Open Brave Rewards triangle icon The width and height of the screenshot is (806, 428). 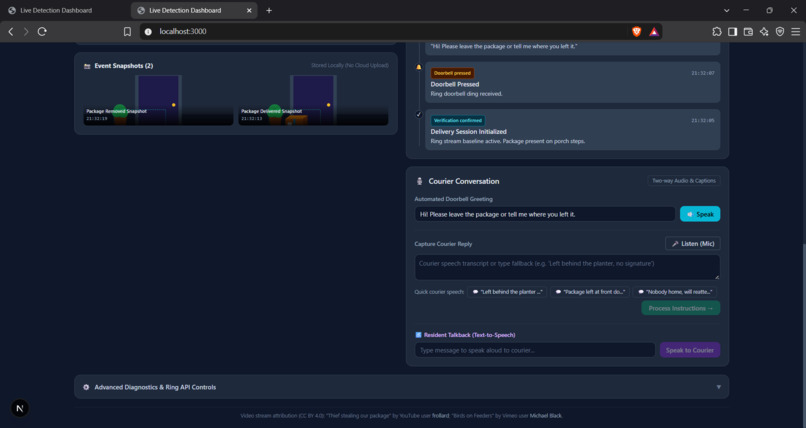pyautogui.click(x=653, y=31)
